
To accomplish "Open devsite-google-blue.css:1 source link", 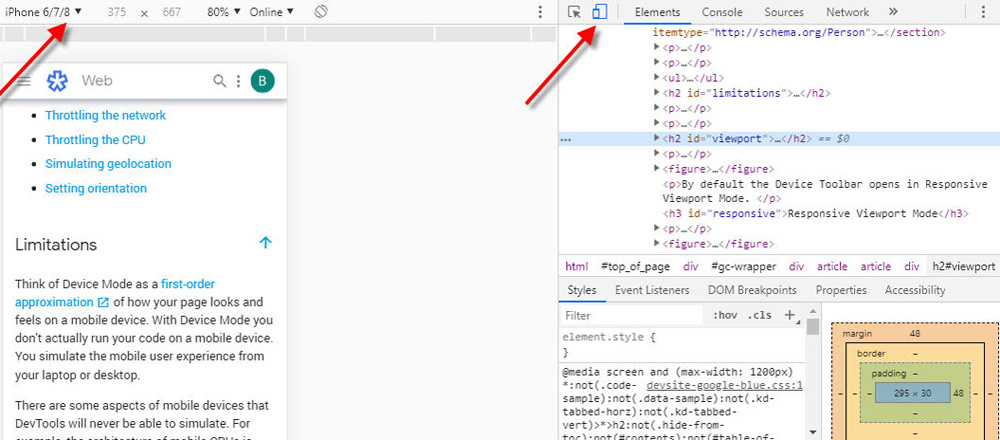I will coord(724,386).
